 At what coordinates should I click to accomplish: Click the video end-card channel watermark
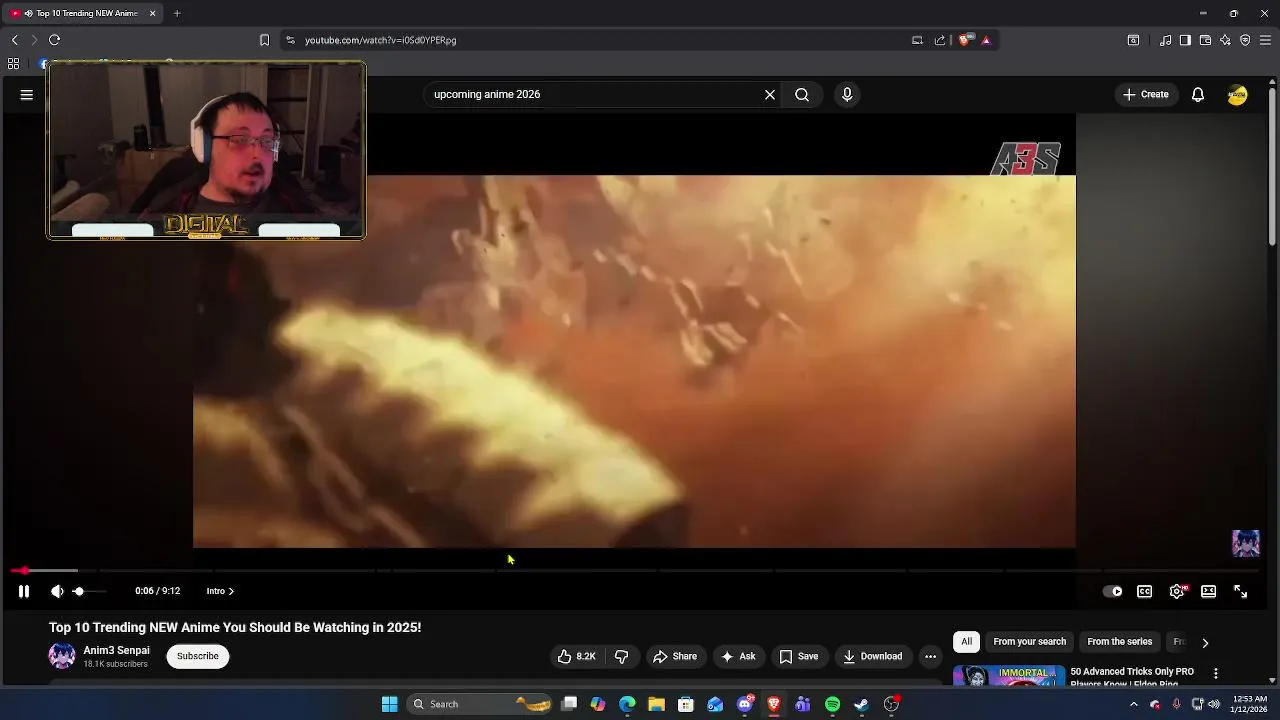1246,543
